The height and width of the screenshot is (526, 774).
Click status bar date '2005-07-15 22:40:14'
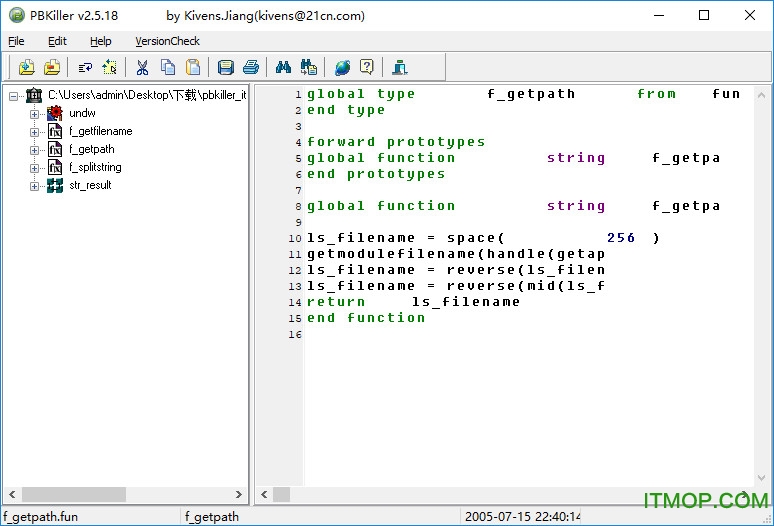click(x=522, y=517)
